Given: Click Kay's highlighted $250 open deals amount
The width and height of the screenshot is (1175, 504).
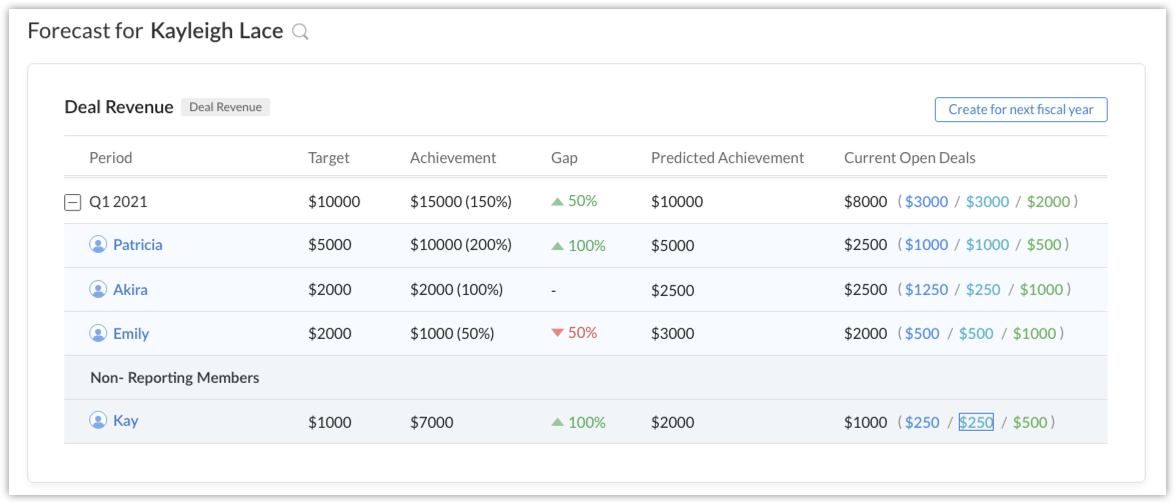Looking at the screenshot, I should click(976, 422).
